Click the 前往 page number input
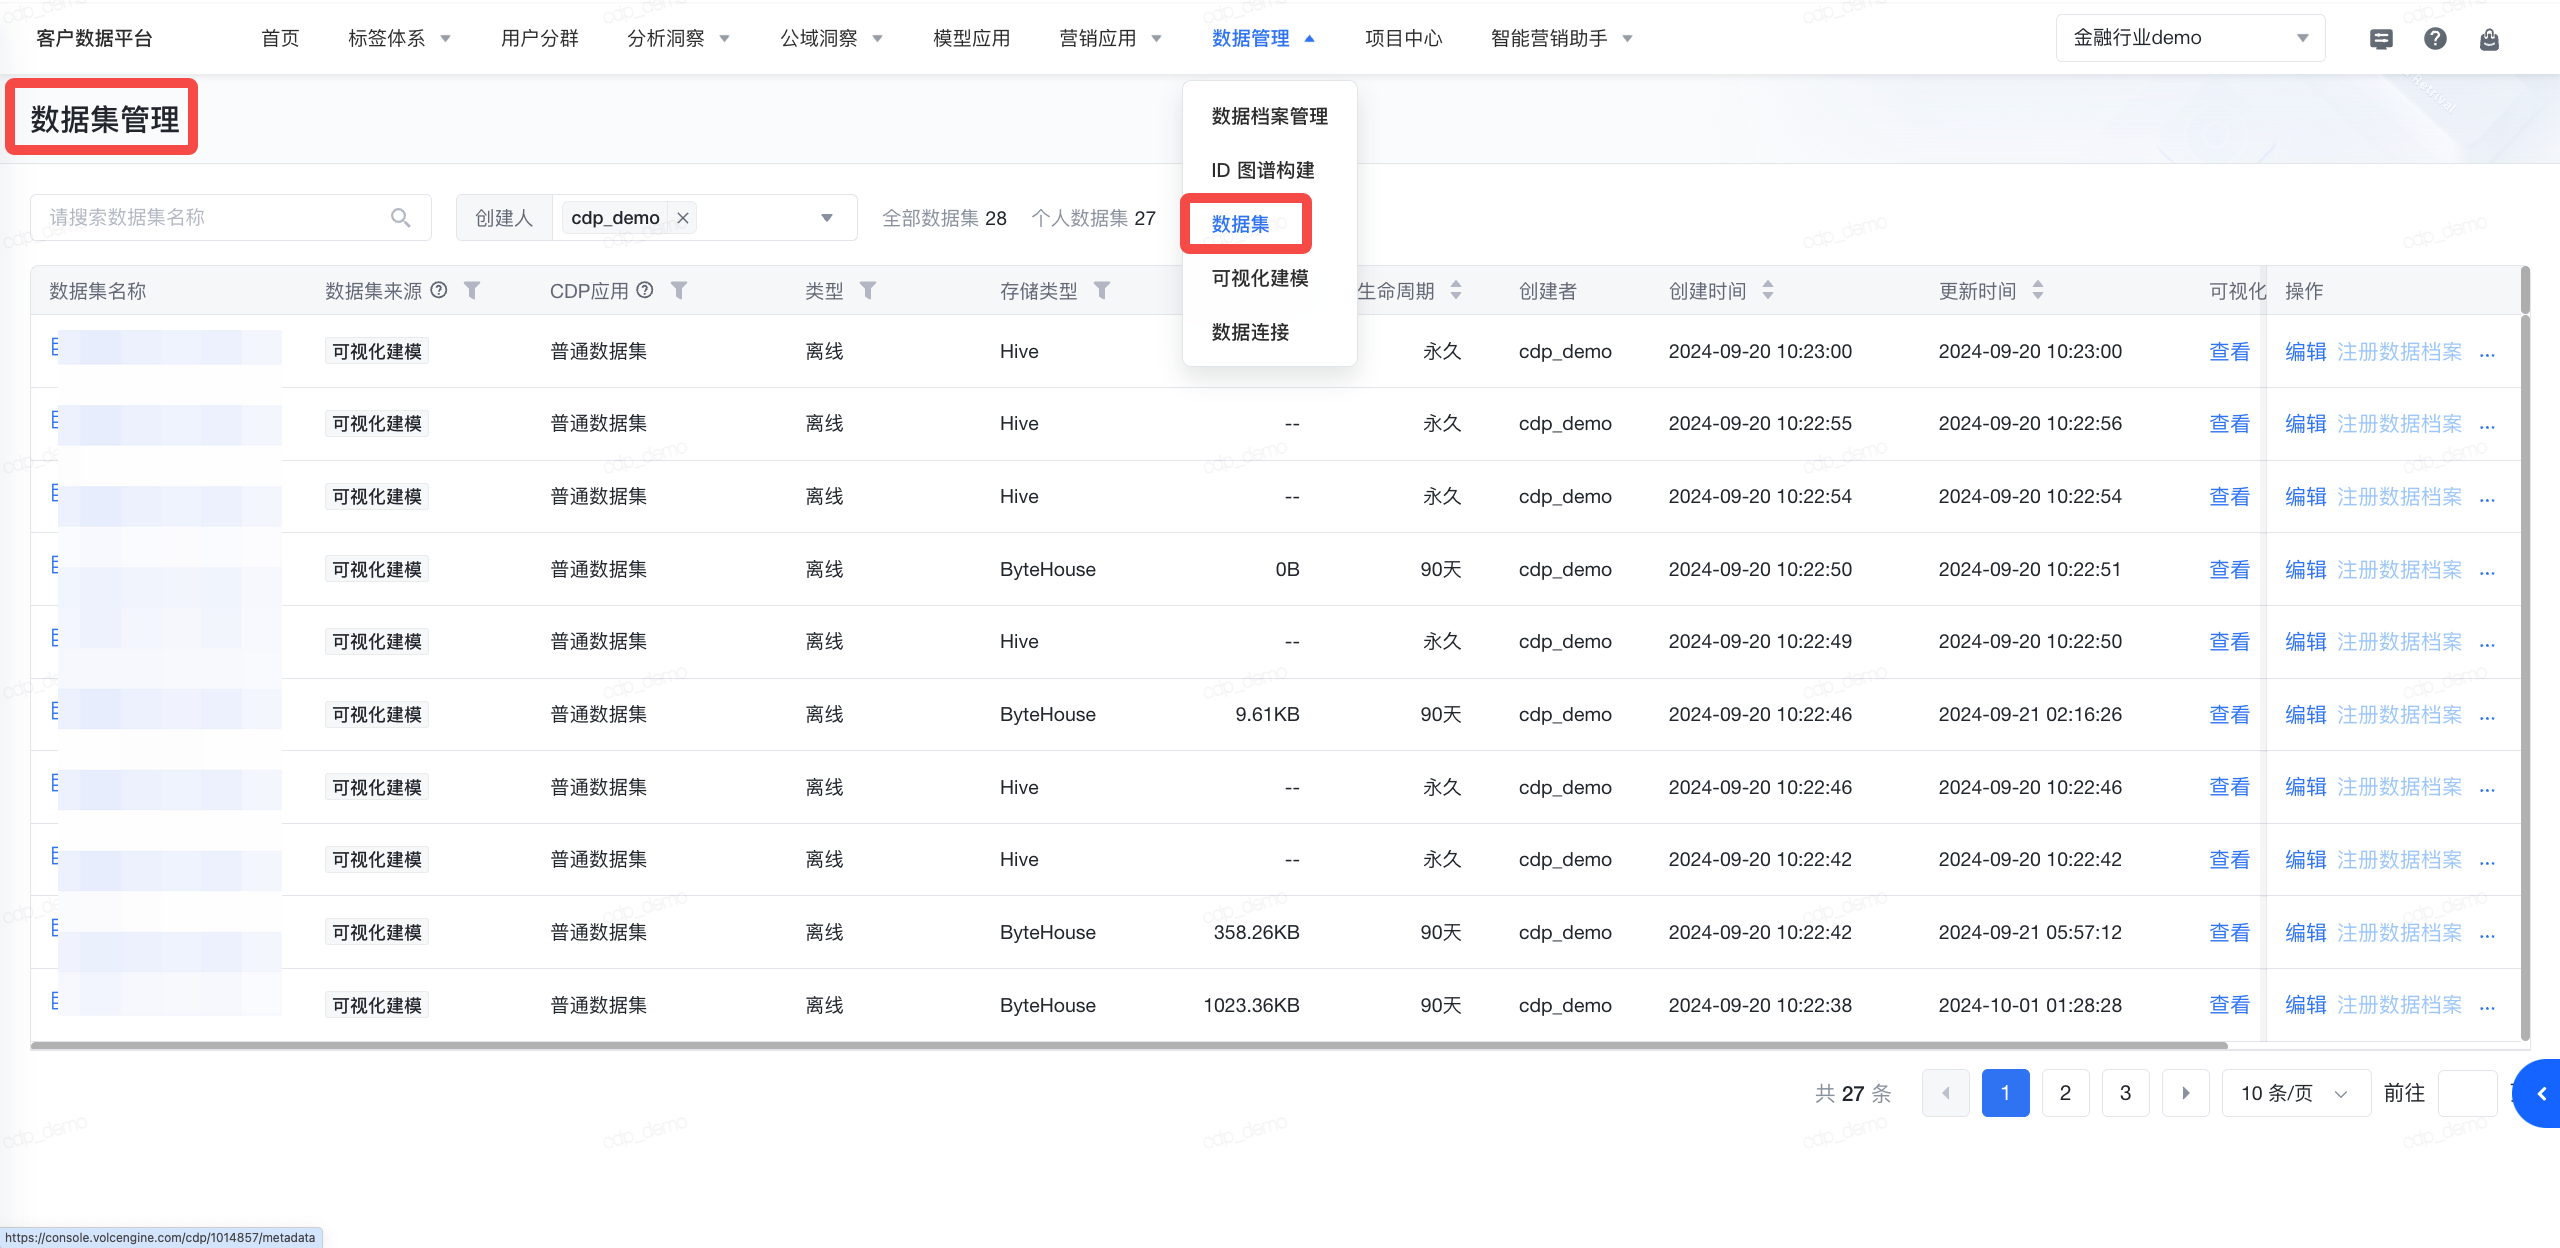Image resolution: width=2560 pixels, height=1248 pixels. (x=2468, y=1093)
